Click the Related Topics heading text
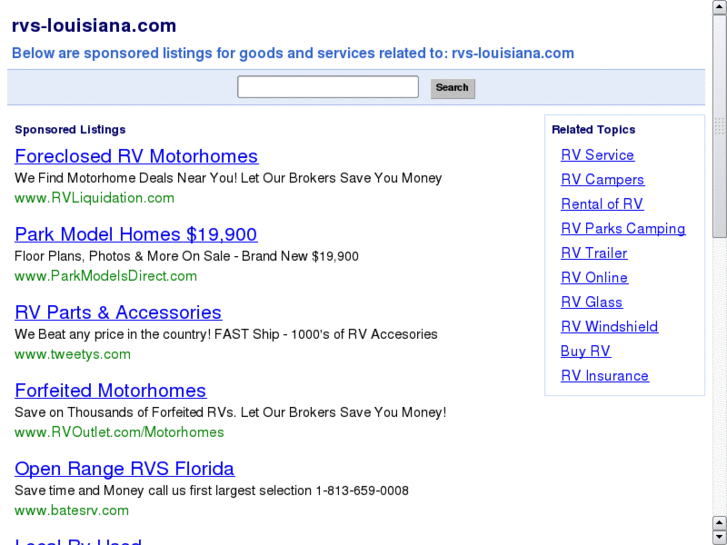Image resolution: width=727 pixels, height=545 pixels. [x=593, y=130]
